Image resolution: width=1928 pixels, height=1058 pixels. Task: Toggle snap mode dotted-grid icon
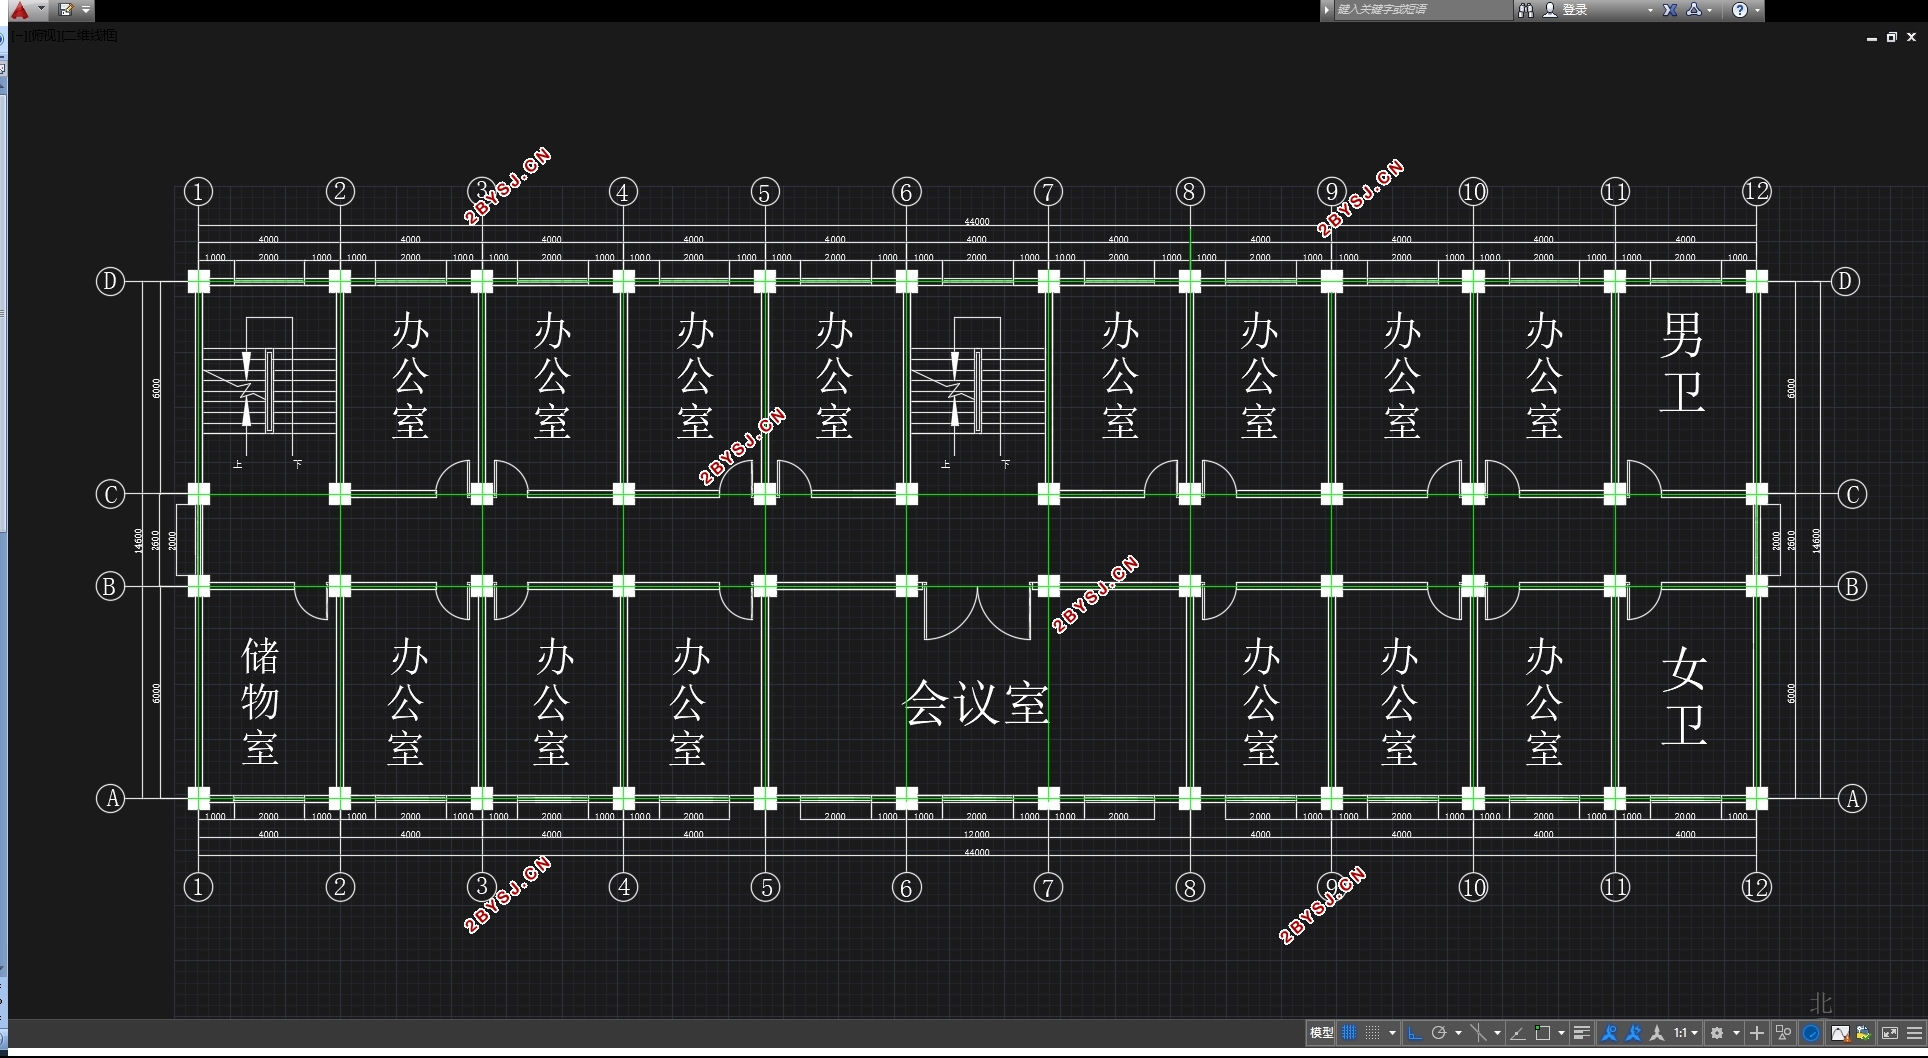pyautogui.click(x=1373, y=1033)
